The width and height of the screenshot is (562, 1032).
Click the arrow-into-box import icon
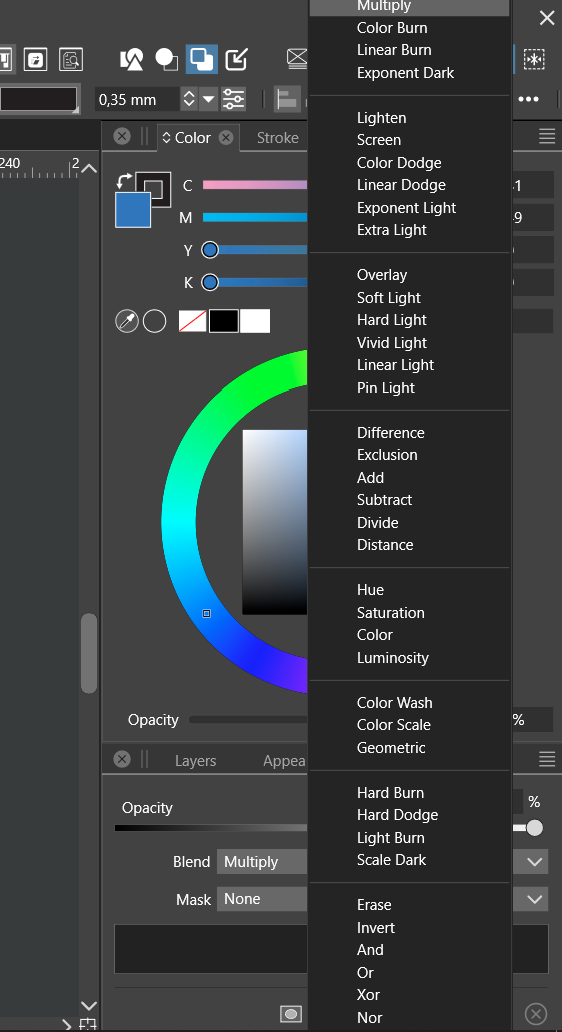coord(236,59)
